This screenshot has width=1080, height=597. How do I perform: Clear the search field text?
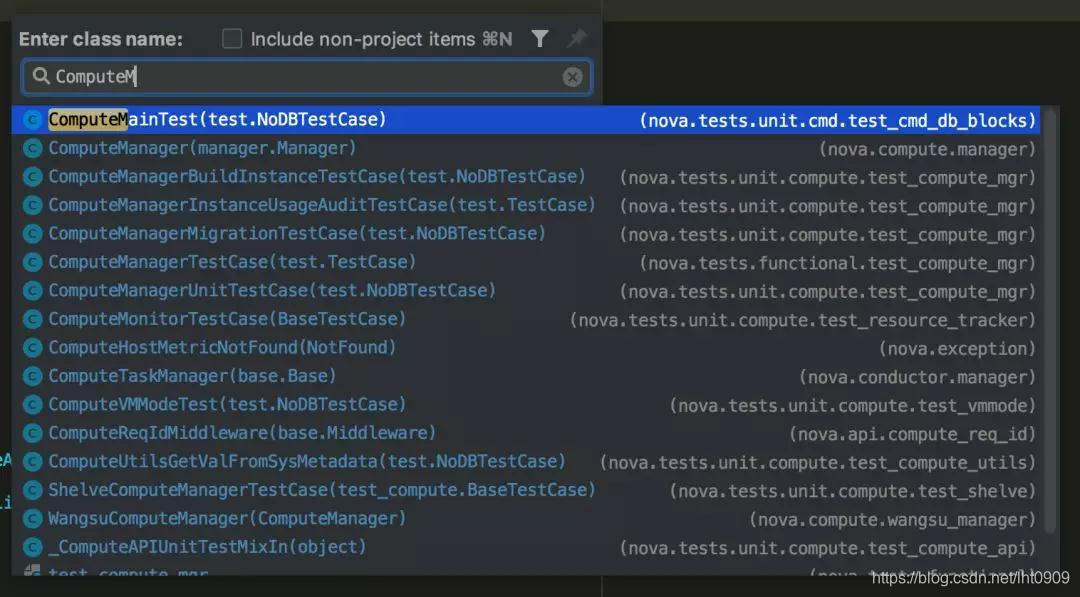pyautogui.click(x=572, y=77)
